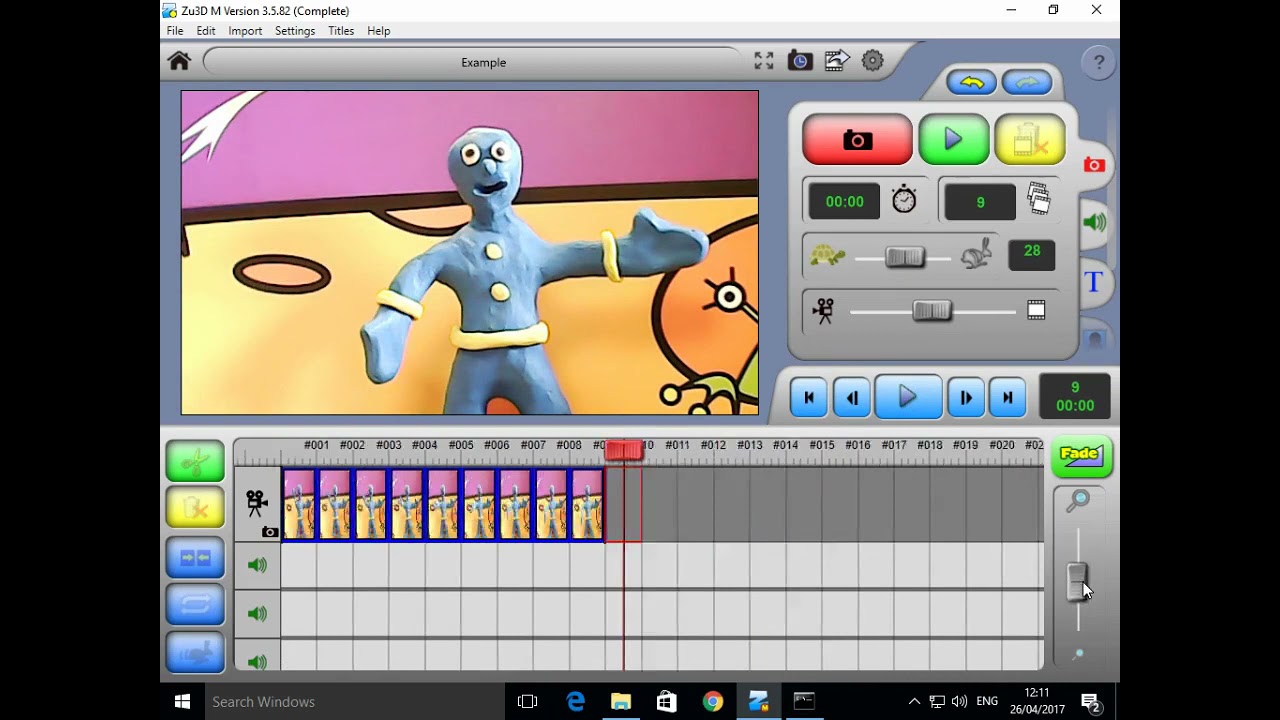The width and height of the screenshot is (1280, 720).
Task: Open the Help menu
Action: [x=379, y=31]
